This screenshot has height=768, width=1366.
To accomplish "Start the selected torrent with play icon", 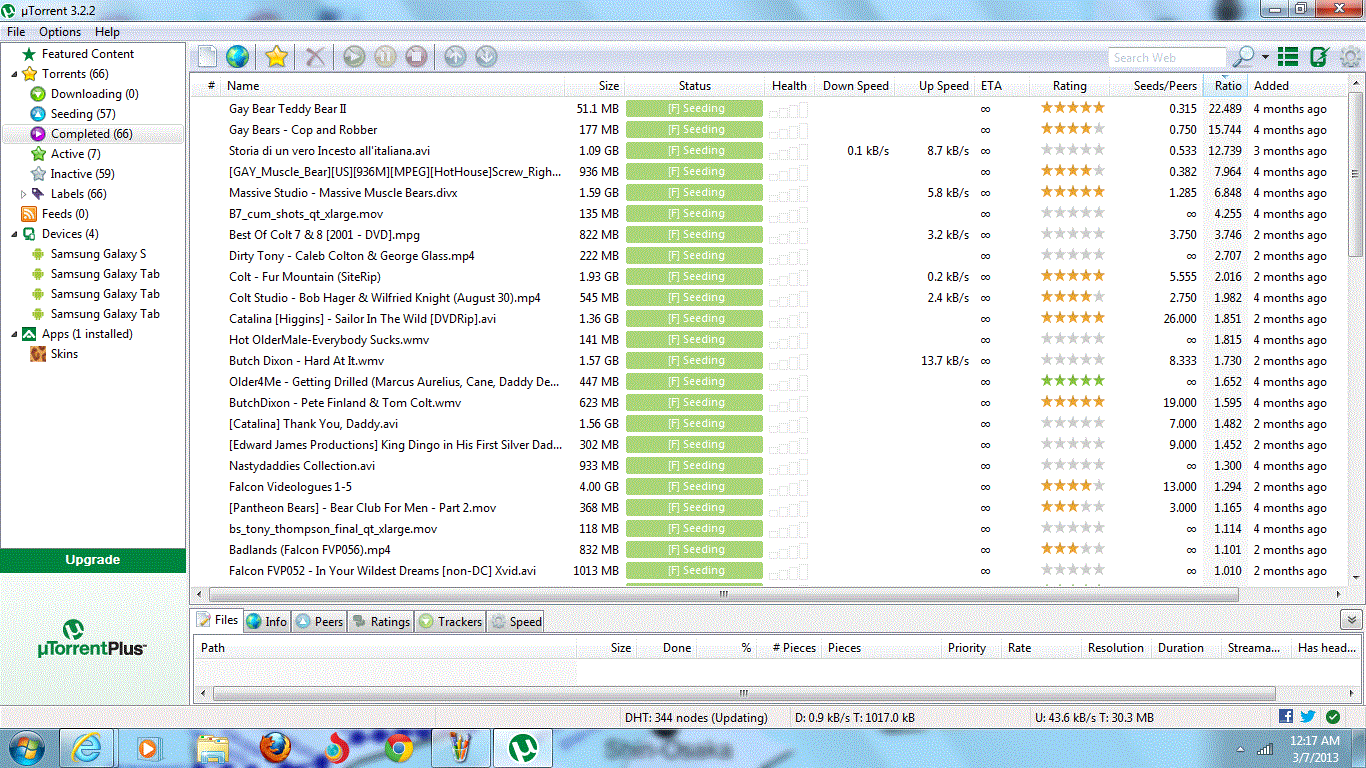I will [x=353, y=57].
